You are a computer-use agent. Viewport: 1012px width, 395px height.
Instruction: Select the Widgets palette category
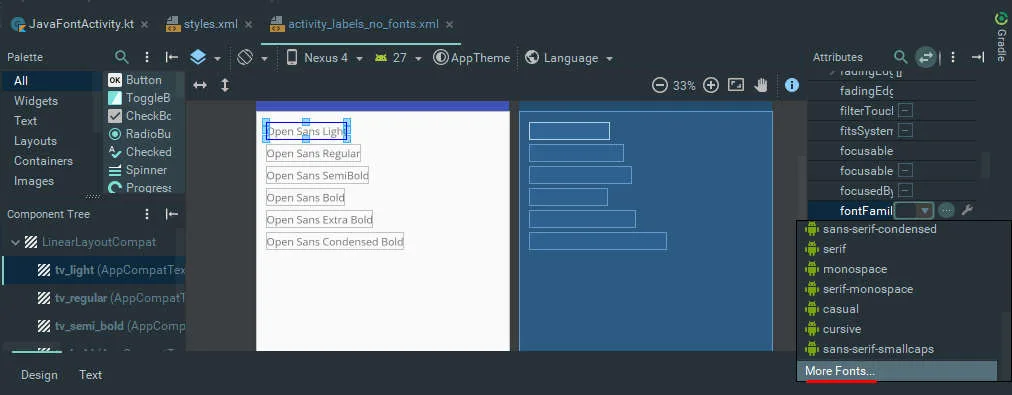point(36,101)
